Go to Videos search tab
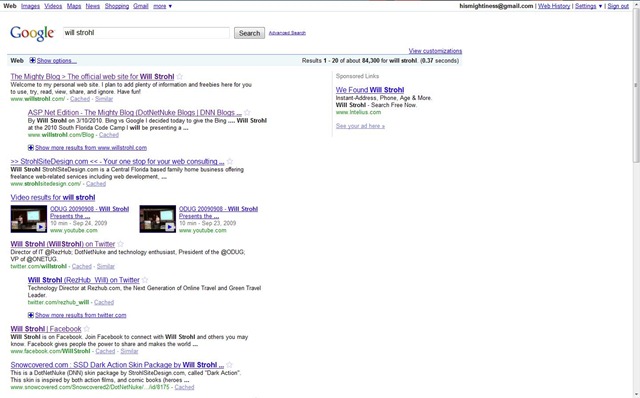640x398 pixels. point(53,6)
